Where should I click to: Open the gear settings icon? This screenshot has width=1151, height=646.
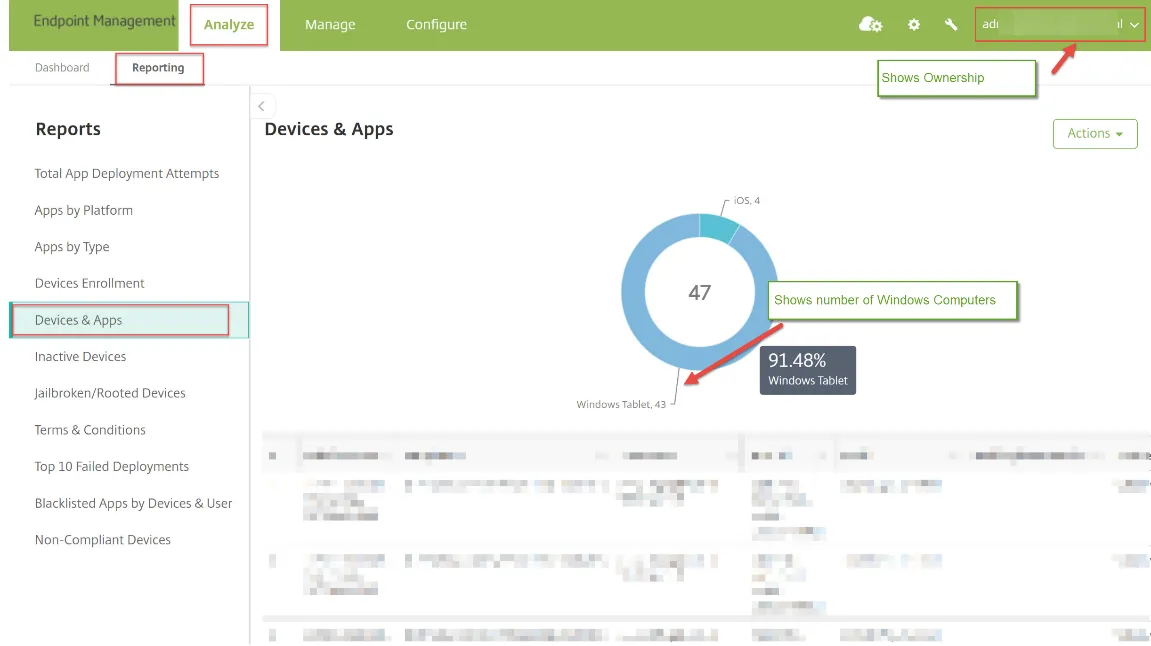pos(914,25)
